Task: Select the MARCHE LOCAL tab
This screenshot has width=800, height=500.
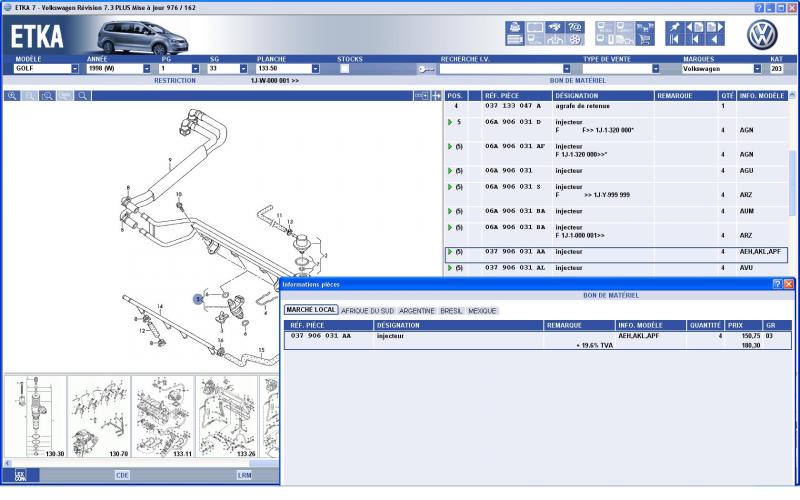Action: coord(311,310)
